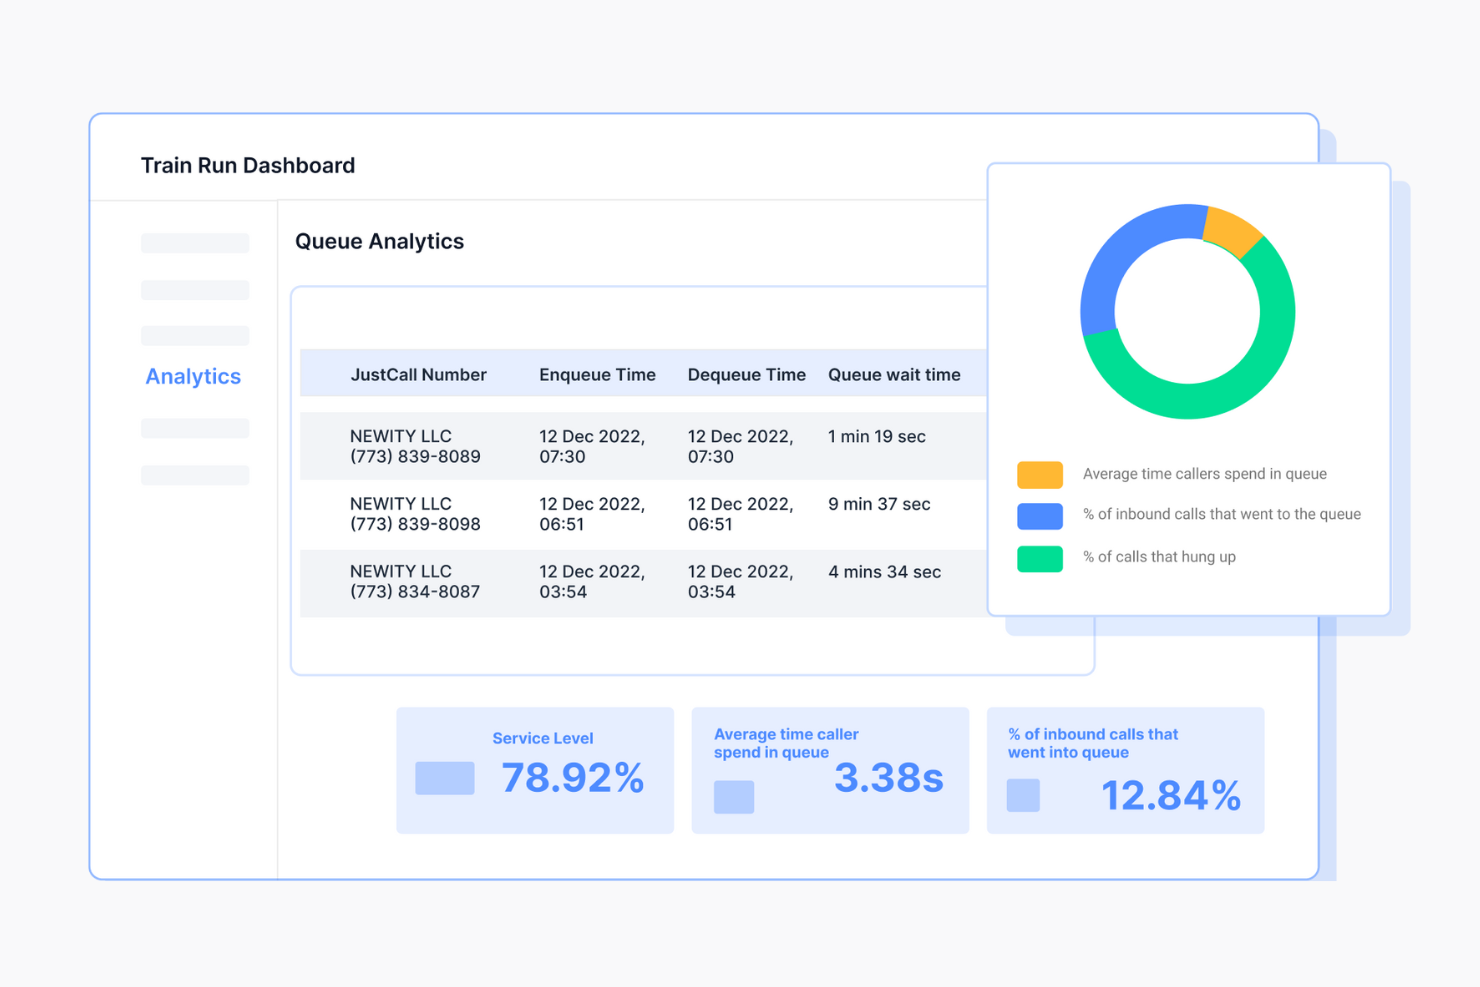The image size is (1480, 987).
Task: Click the Service Level card icon placeholder
Action: tap(445, 778)
